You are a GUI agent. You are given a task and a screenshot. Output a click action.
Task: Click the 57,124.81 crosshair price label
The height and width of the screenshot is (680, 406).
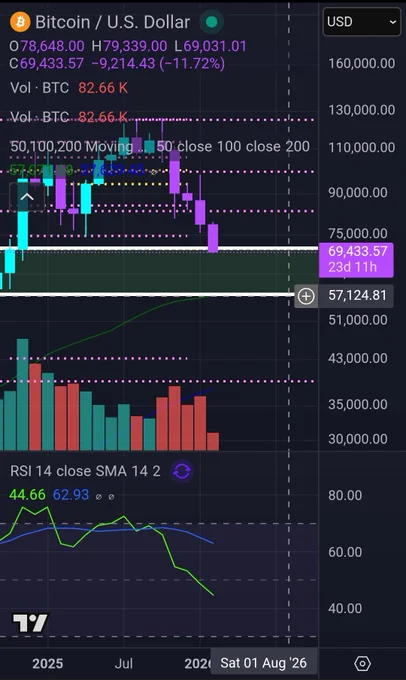357,296
